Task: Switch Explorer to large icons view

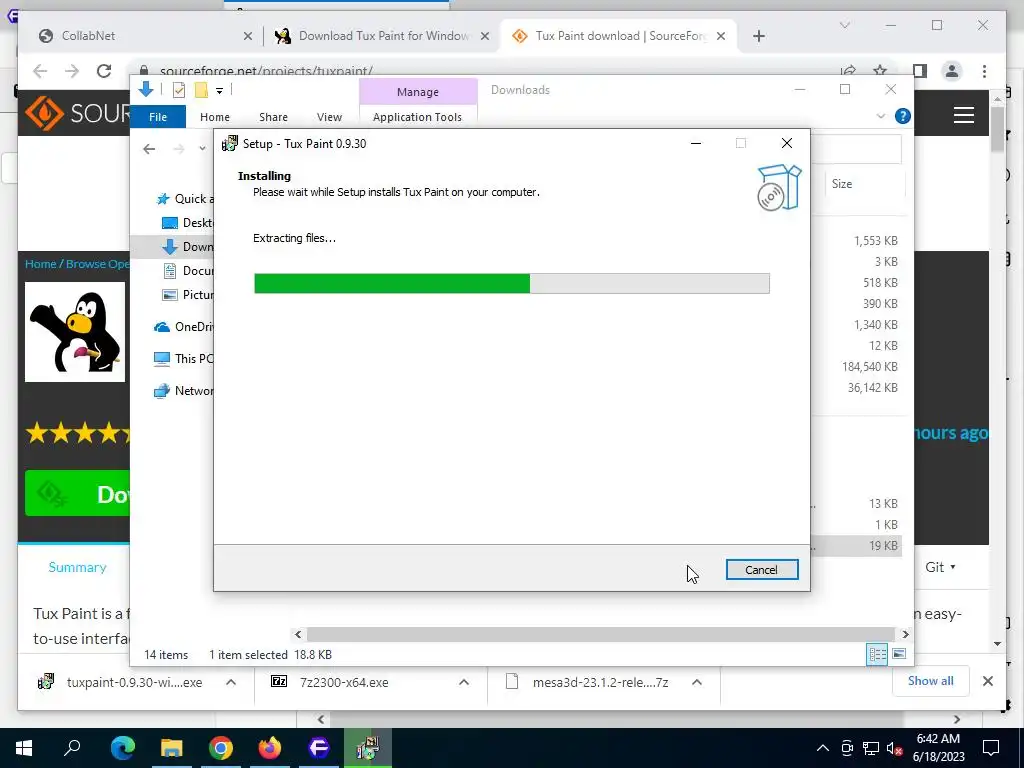Action: pyautogui.click(x=899, y=654)
